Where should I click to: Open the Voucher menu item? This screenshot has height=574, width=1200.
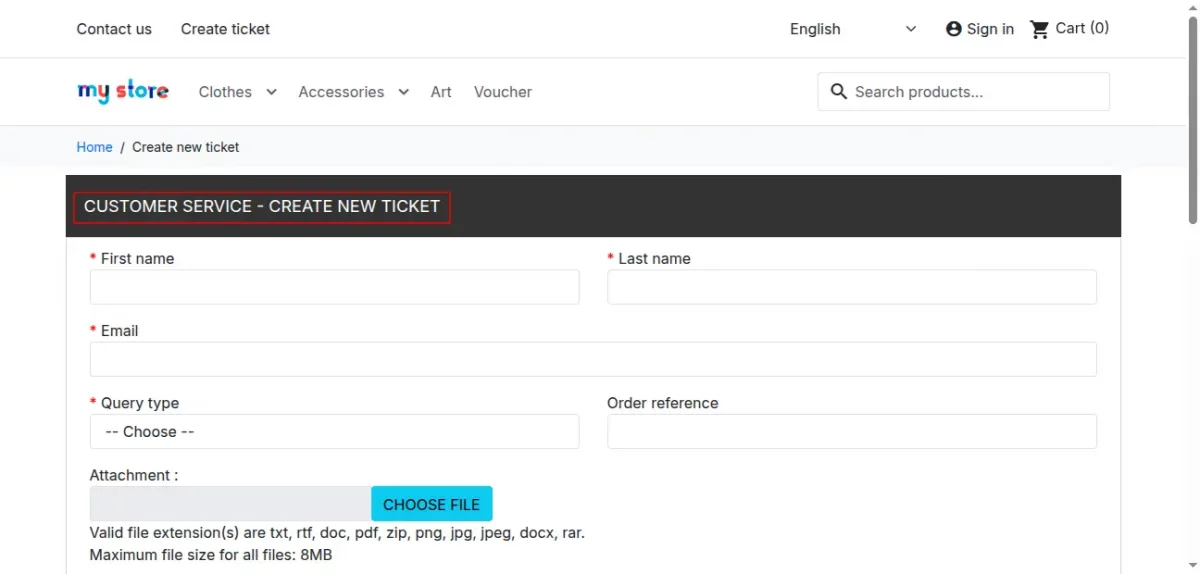pos(503,92)
